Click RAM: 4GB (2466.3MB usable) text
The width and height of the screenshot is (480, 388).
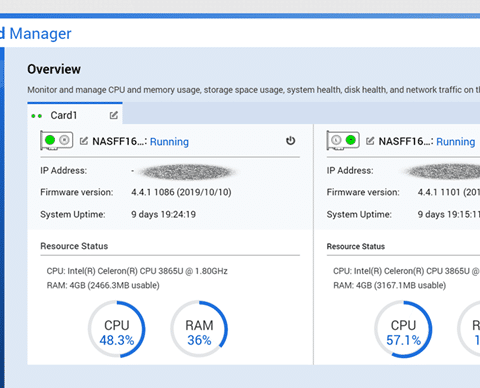103,285
